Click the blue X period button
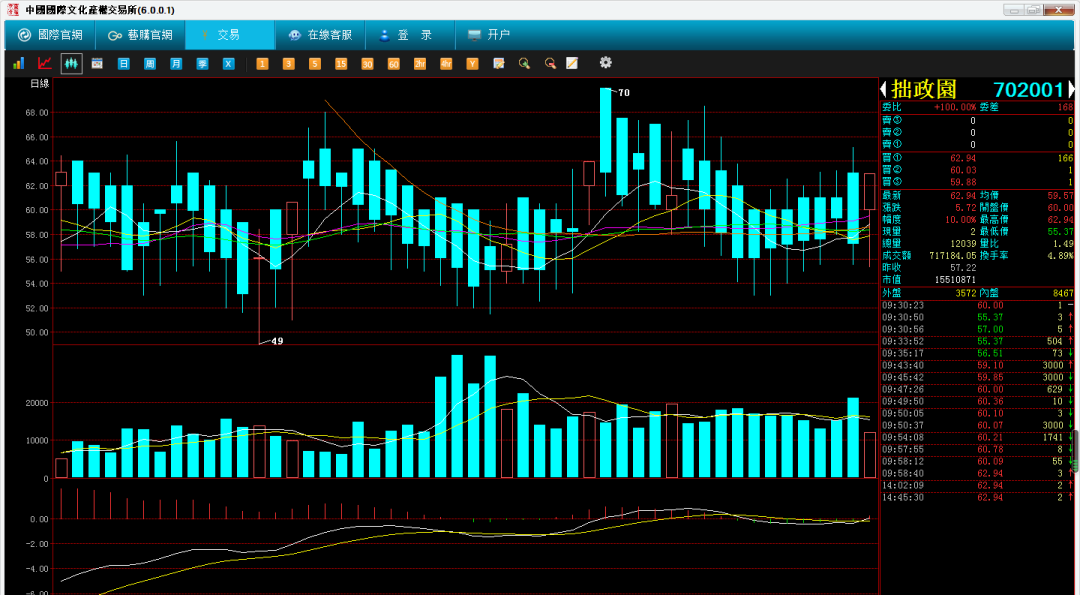The width and height of the screenshot is (1080, 595). click(229, 63)
